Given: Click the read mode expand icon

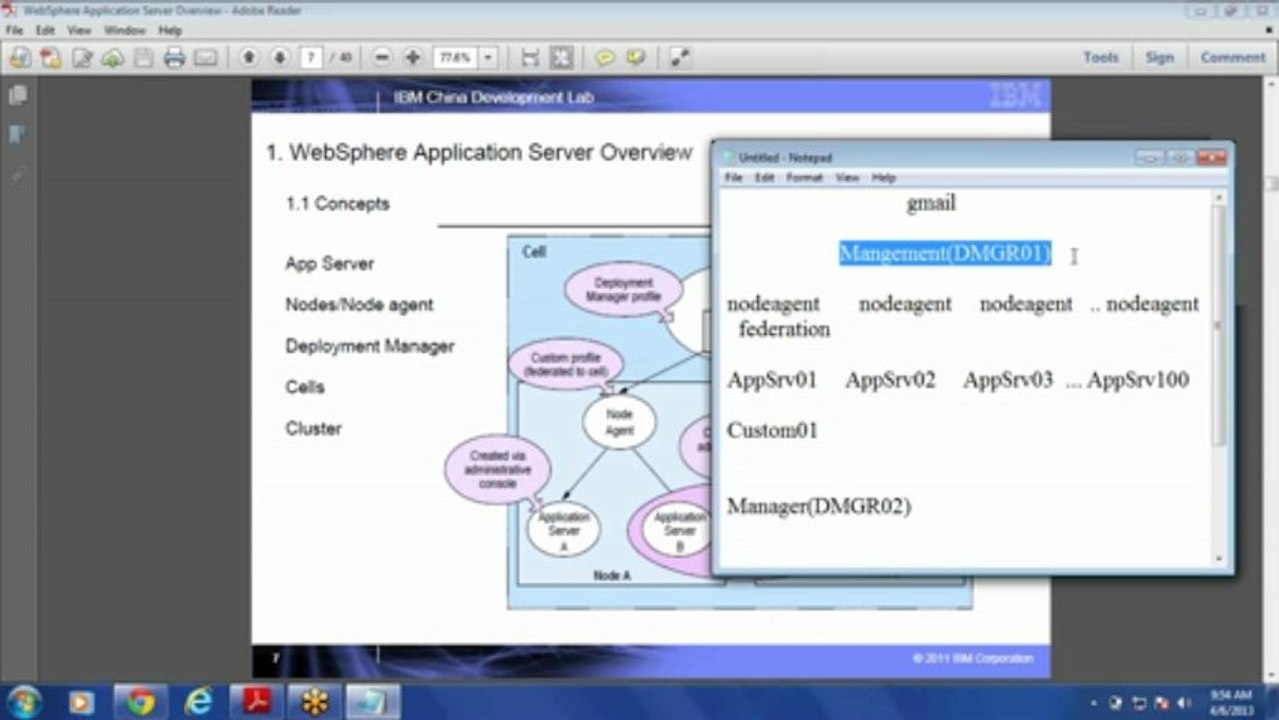Looking at the screenshot, I should (680, 58).
